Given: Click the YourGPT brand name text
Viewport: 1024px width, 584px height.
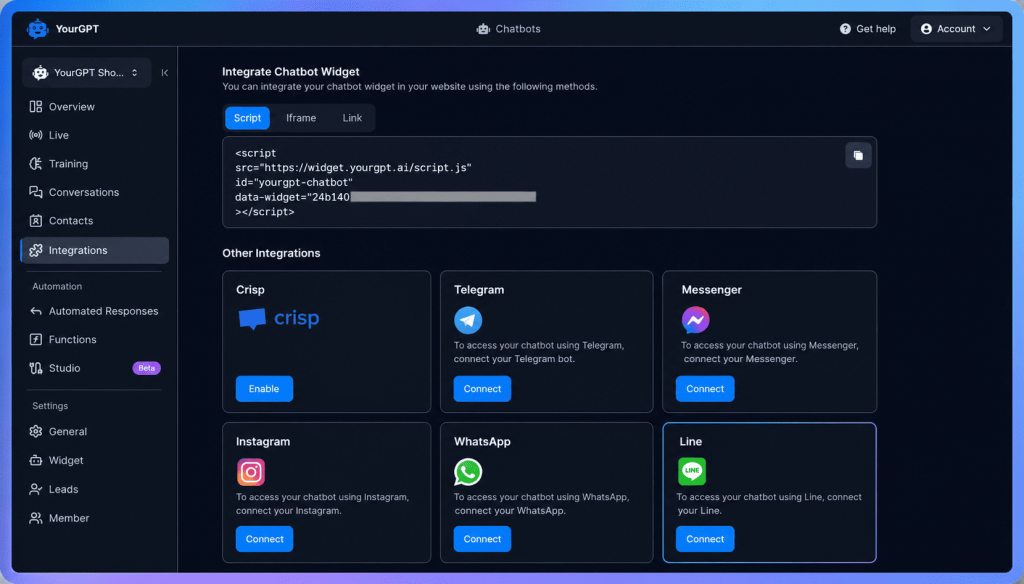Looking at the screenshot, I should (77, 29).
